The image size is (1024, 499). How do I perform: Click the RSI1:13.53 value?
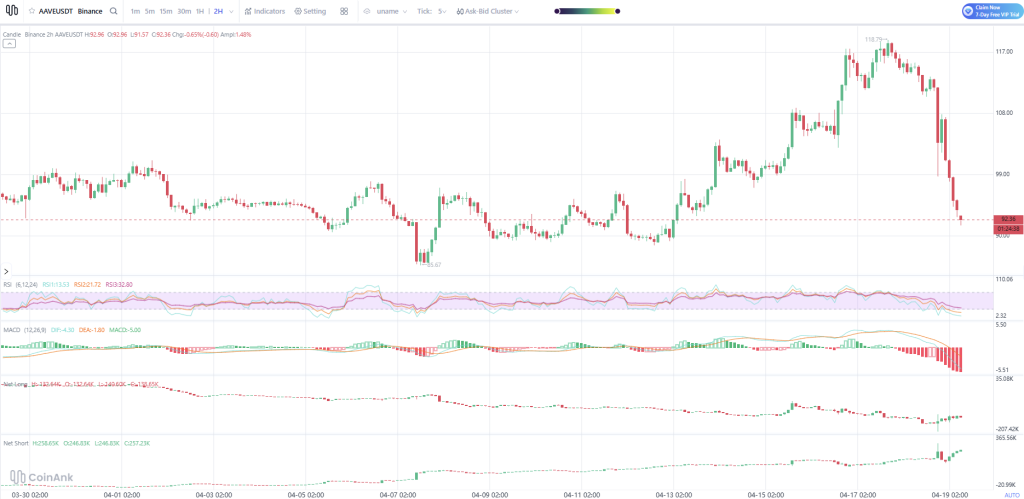click(x=56, y=284)
